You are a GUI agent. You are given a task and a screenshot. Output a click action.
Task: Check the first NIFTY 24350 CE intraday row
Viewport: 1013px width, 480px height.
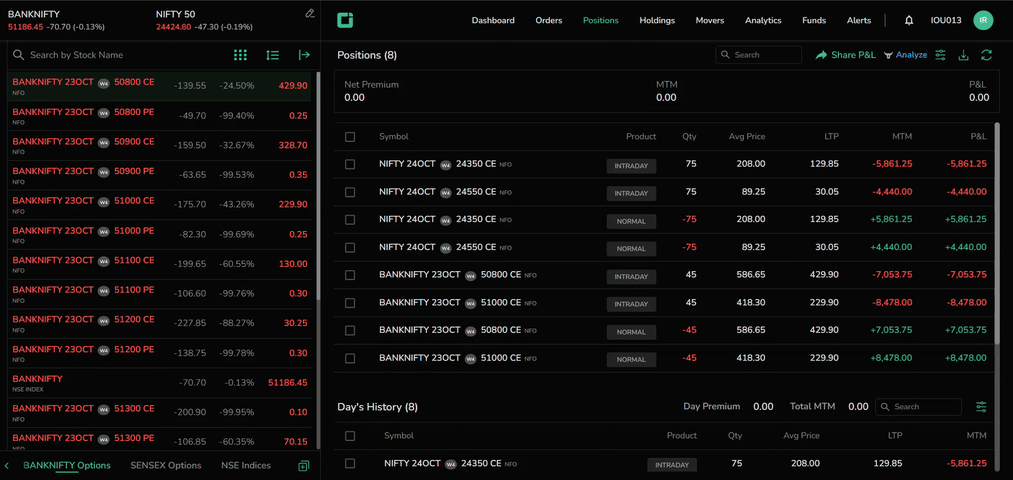click(x=350, y=164)
